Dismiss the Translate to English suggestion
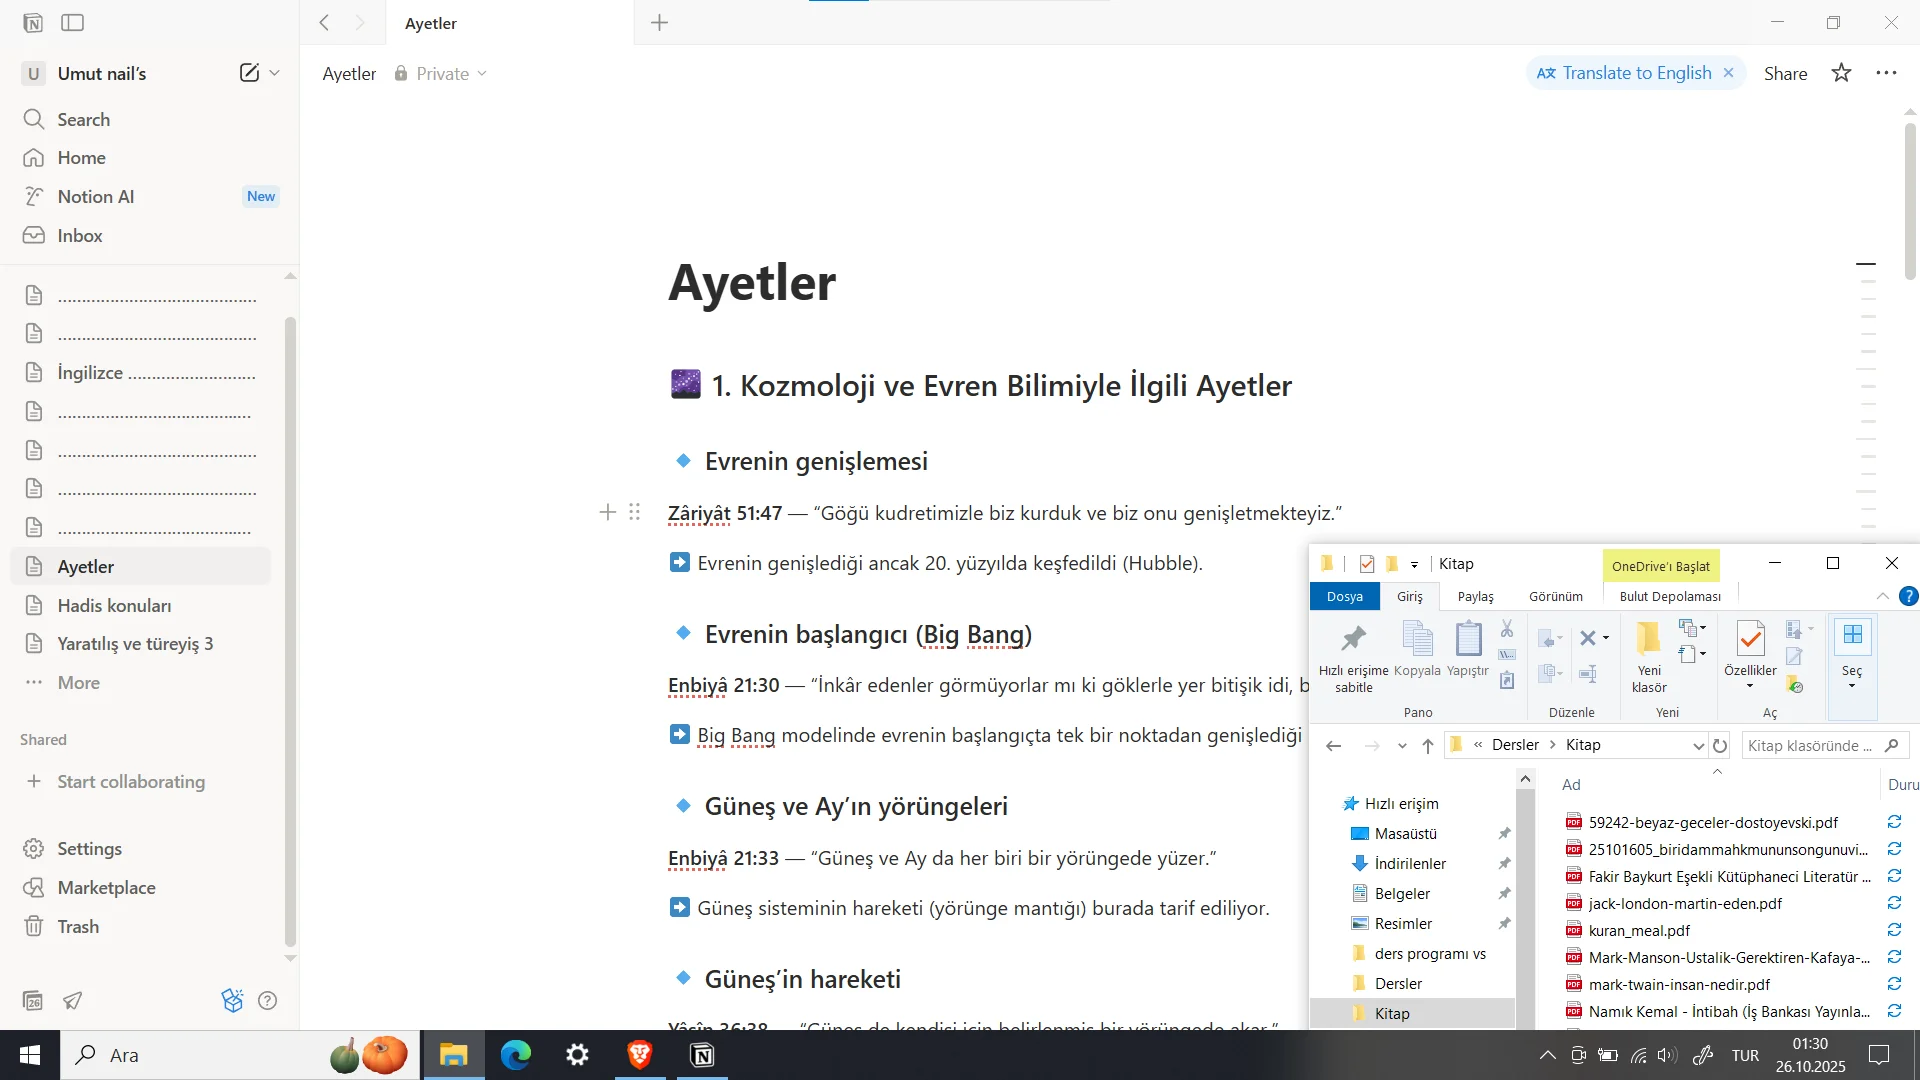 tap(1728, 73)
